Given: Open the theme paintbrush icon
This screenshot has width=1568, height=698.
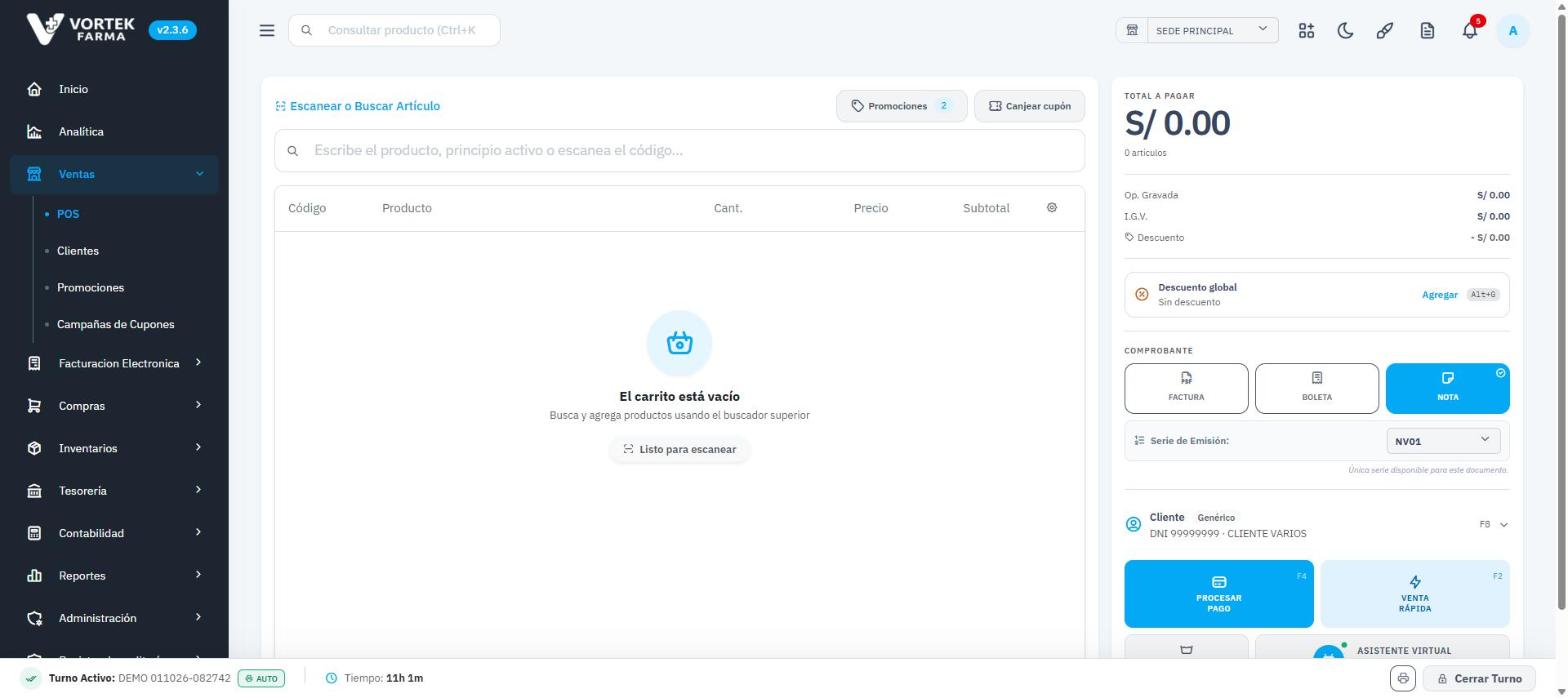Looking at the screenshot, I should (x=1385, y=30).
